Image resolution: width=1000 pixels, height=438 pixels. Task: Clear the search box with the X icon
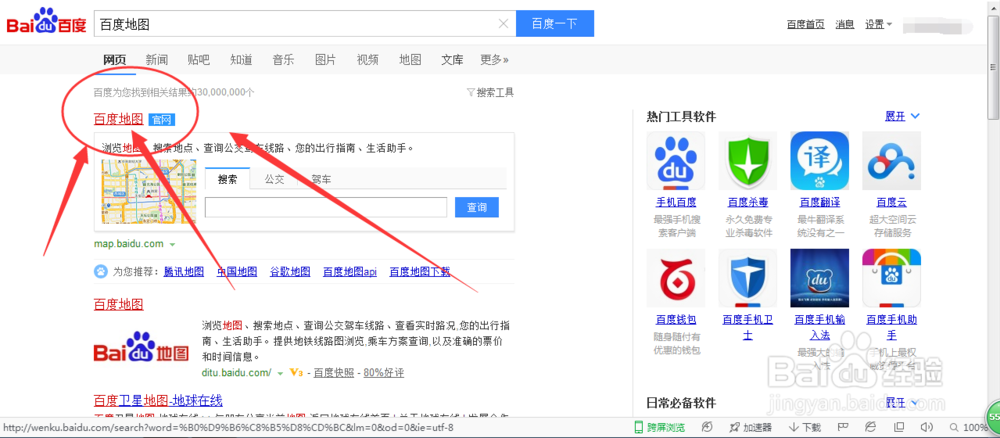tap(503, 24)
